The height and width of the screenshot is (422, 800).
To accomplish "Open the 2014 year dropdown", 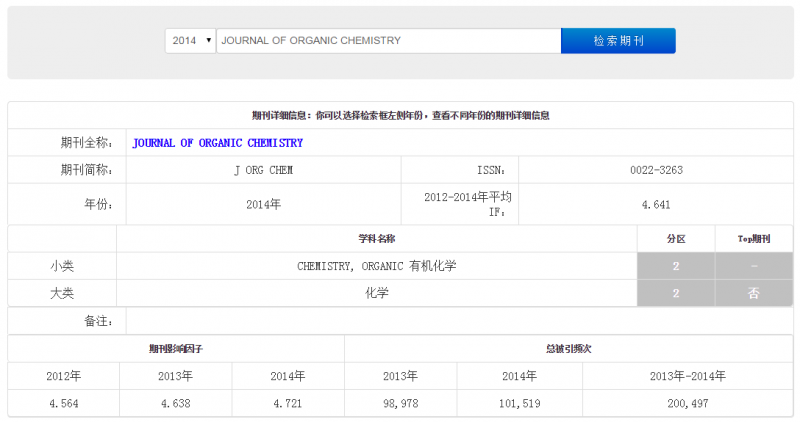I will [190, 41].
